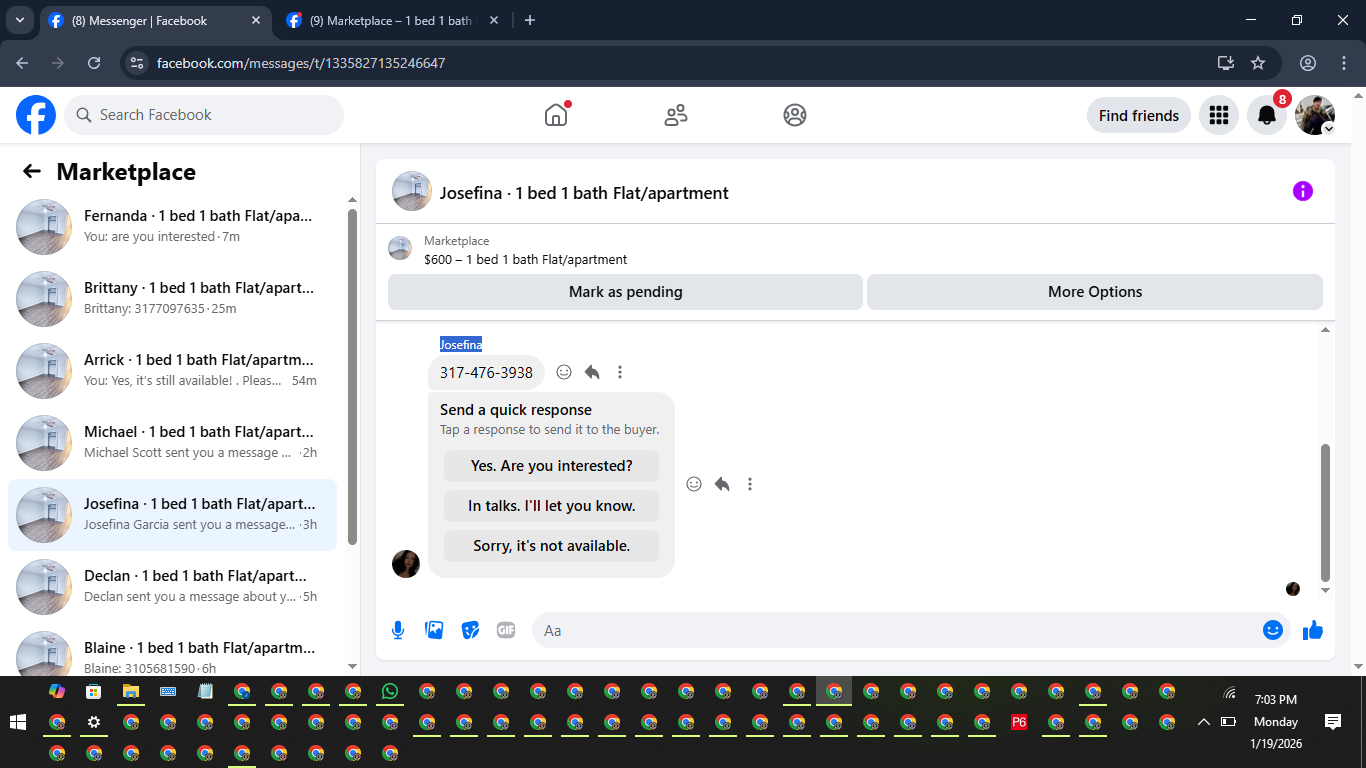React to the quick response card

(694, 484)
